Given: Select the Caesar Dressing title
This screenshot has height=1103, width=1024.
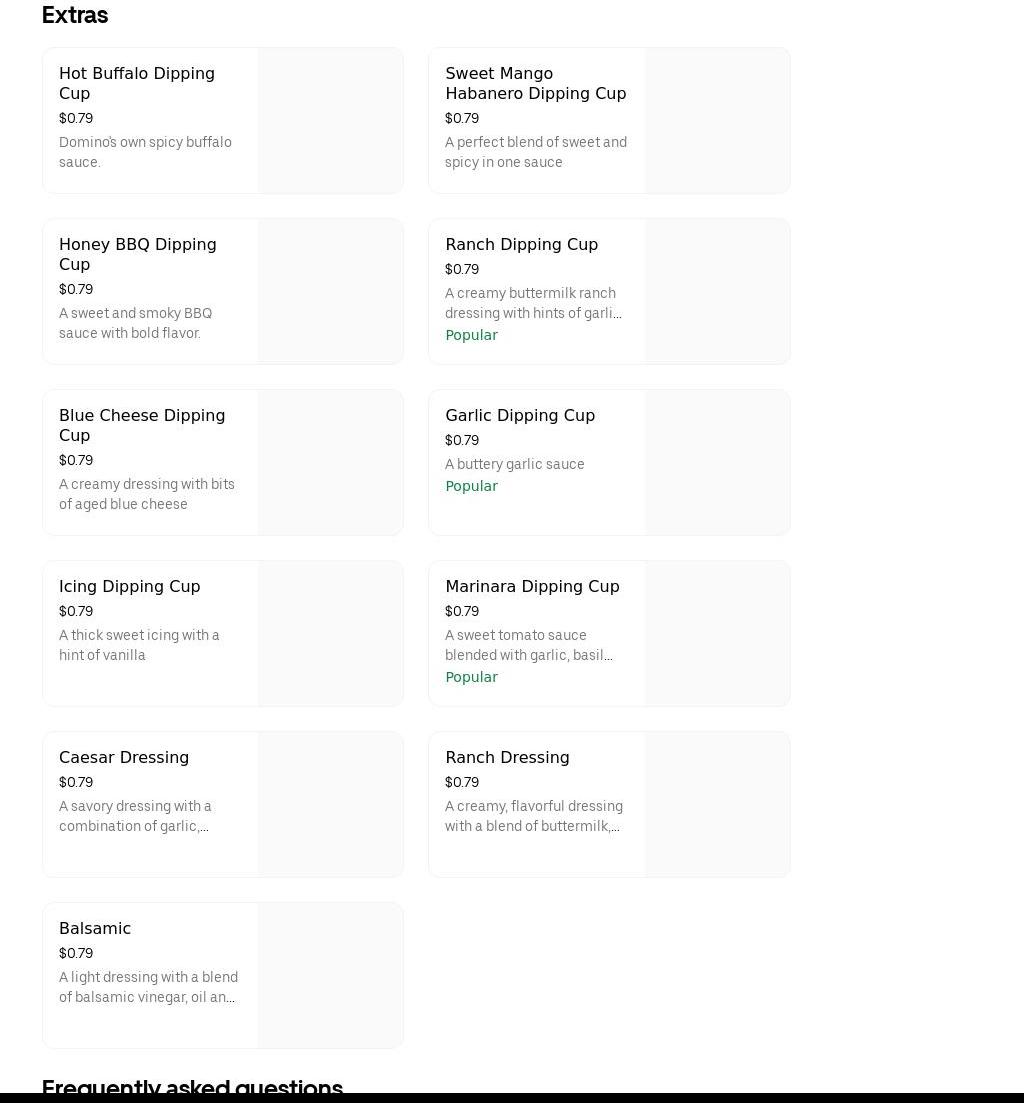Looking at the screenshot, I should [124, 758].
